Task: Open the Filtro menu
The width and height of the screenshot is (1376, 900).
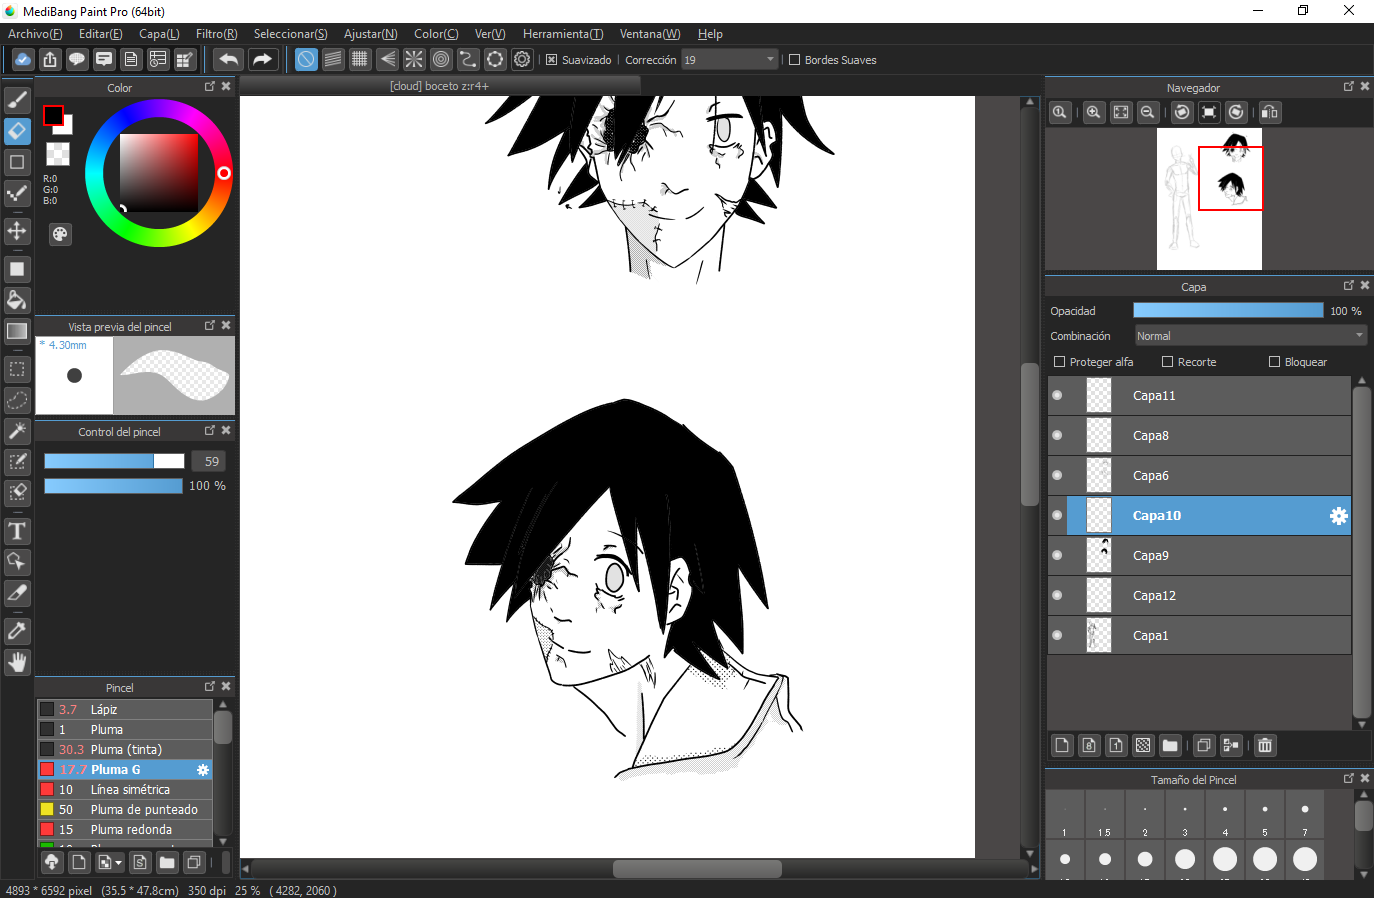Action: pyautogui.click(x=217, y=34)
